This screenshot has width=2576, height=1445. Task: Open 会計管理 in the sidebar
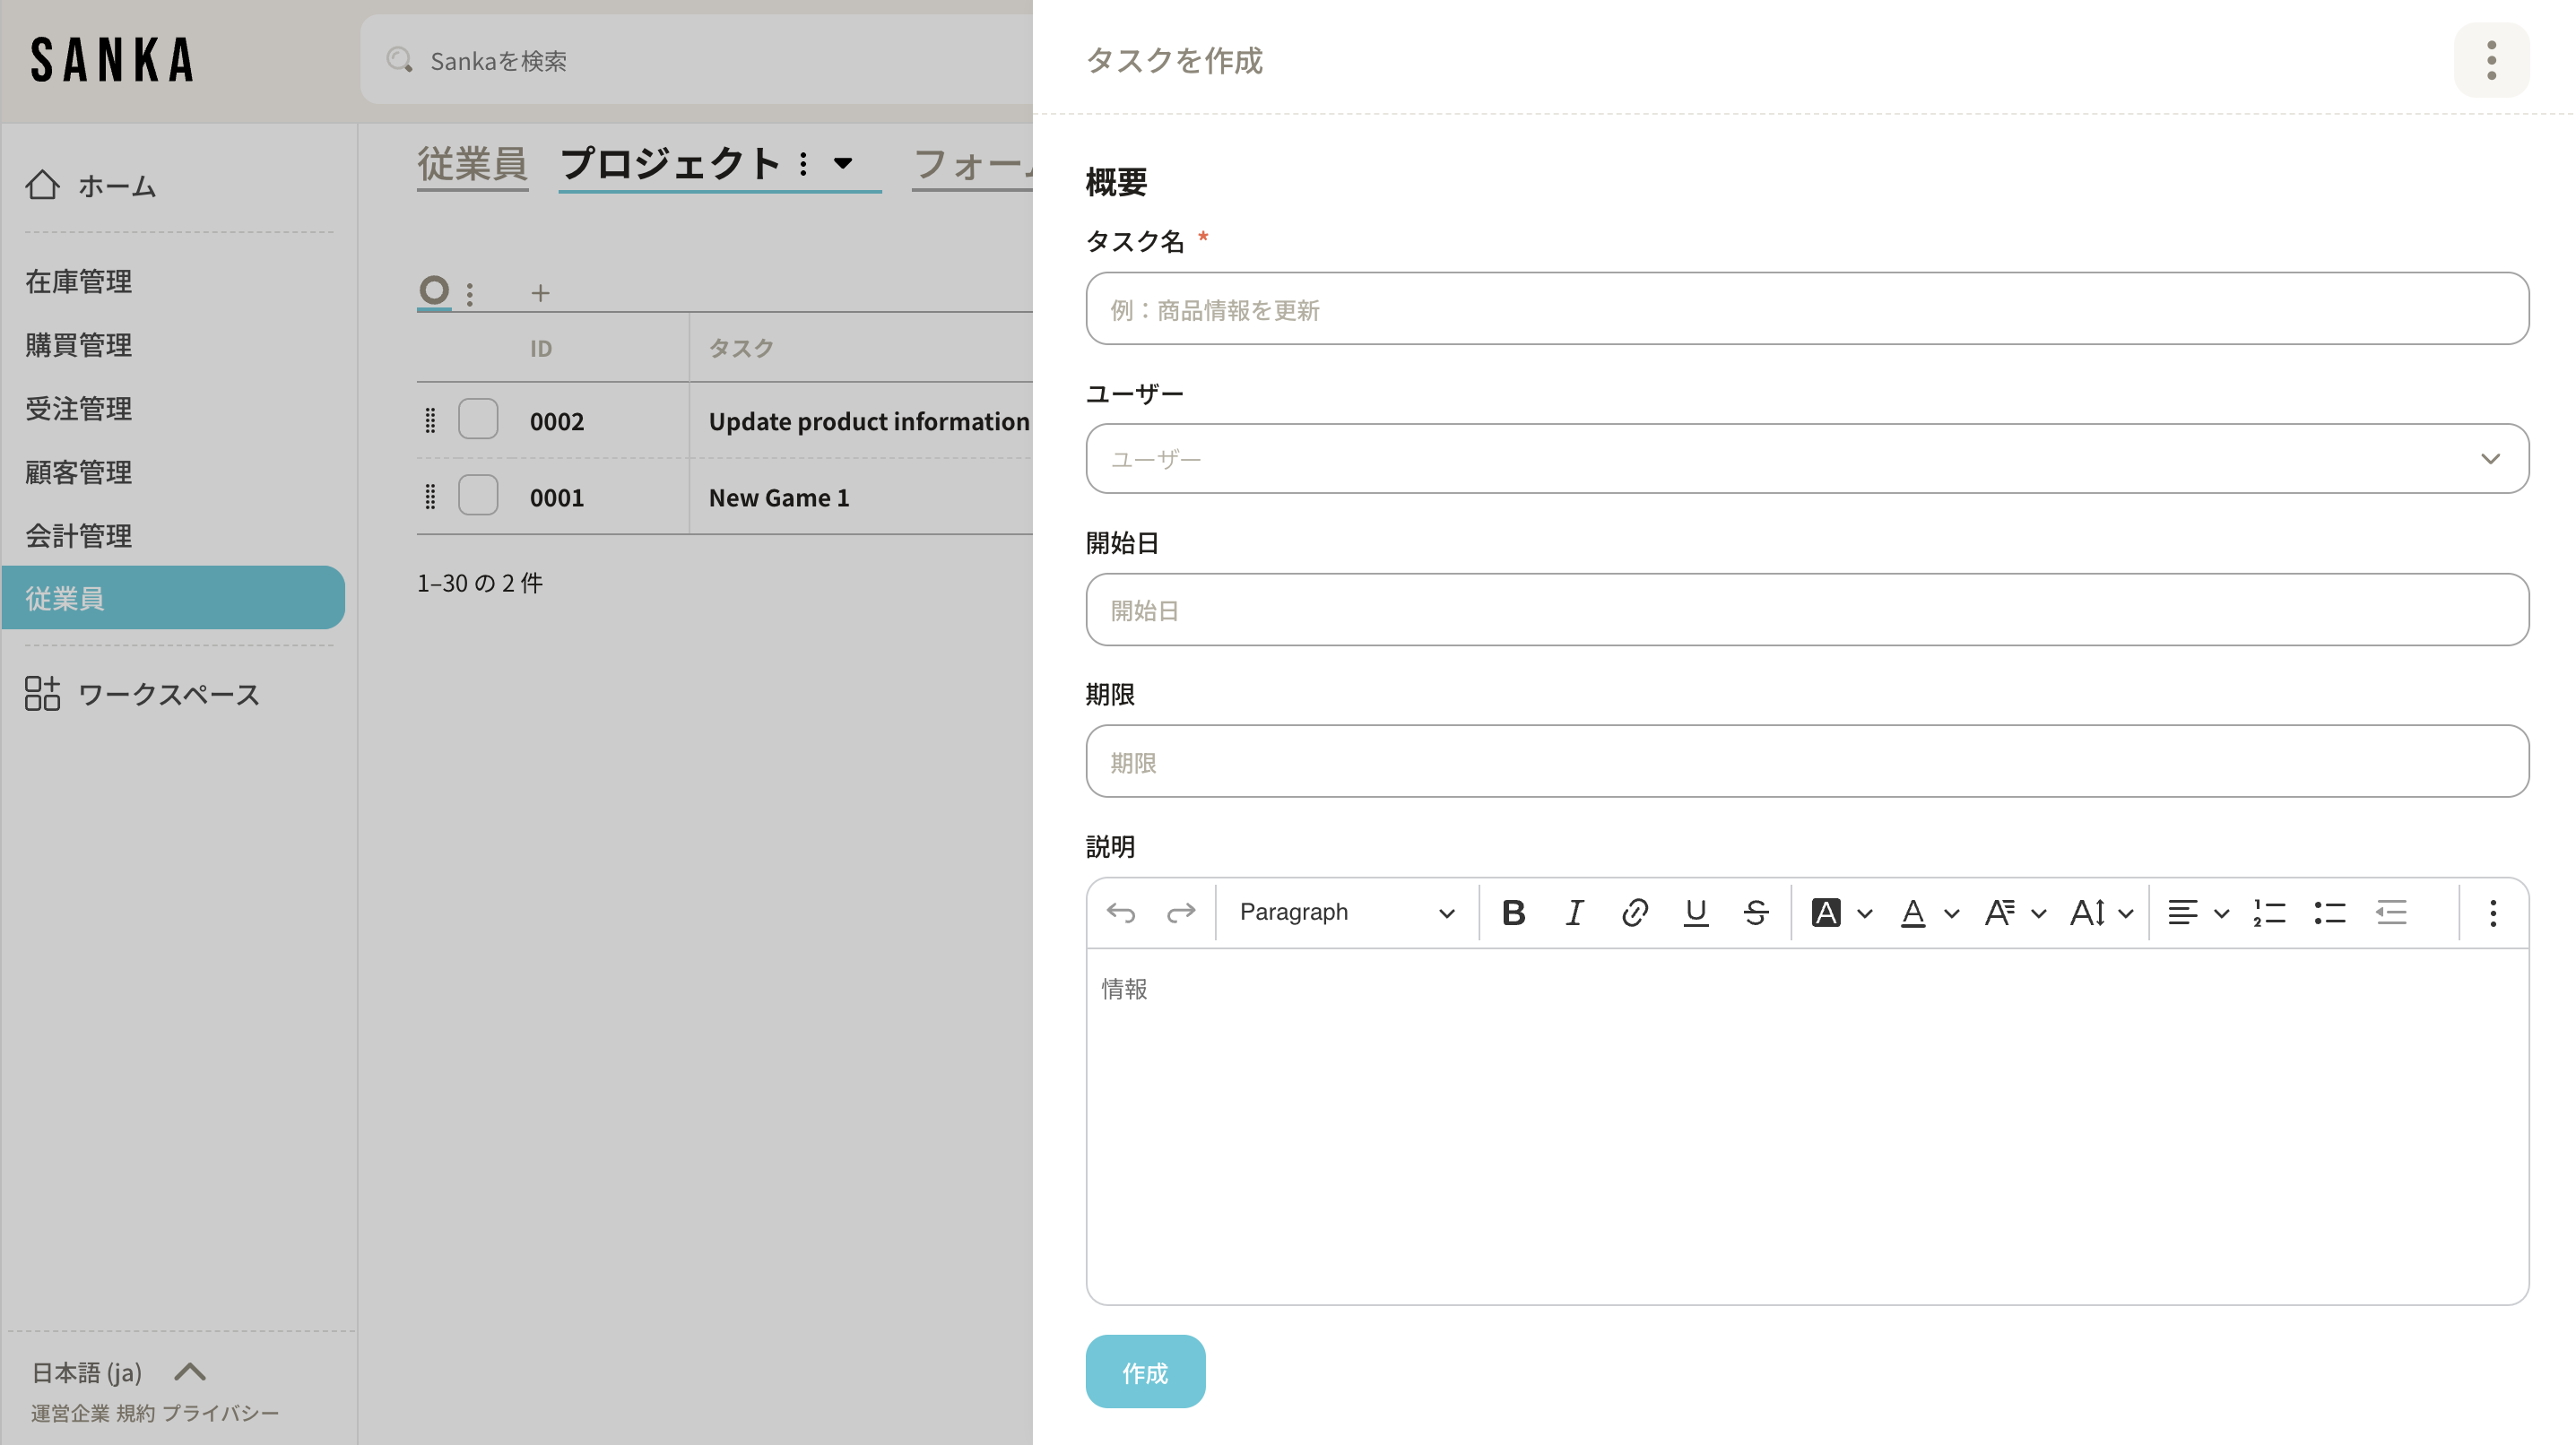(78, 535)
